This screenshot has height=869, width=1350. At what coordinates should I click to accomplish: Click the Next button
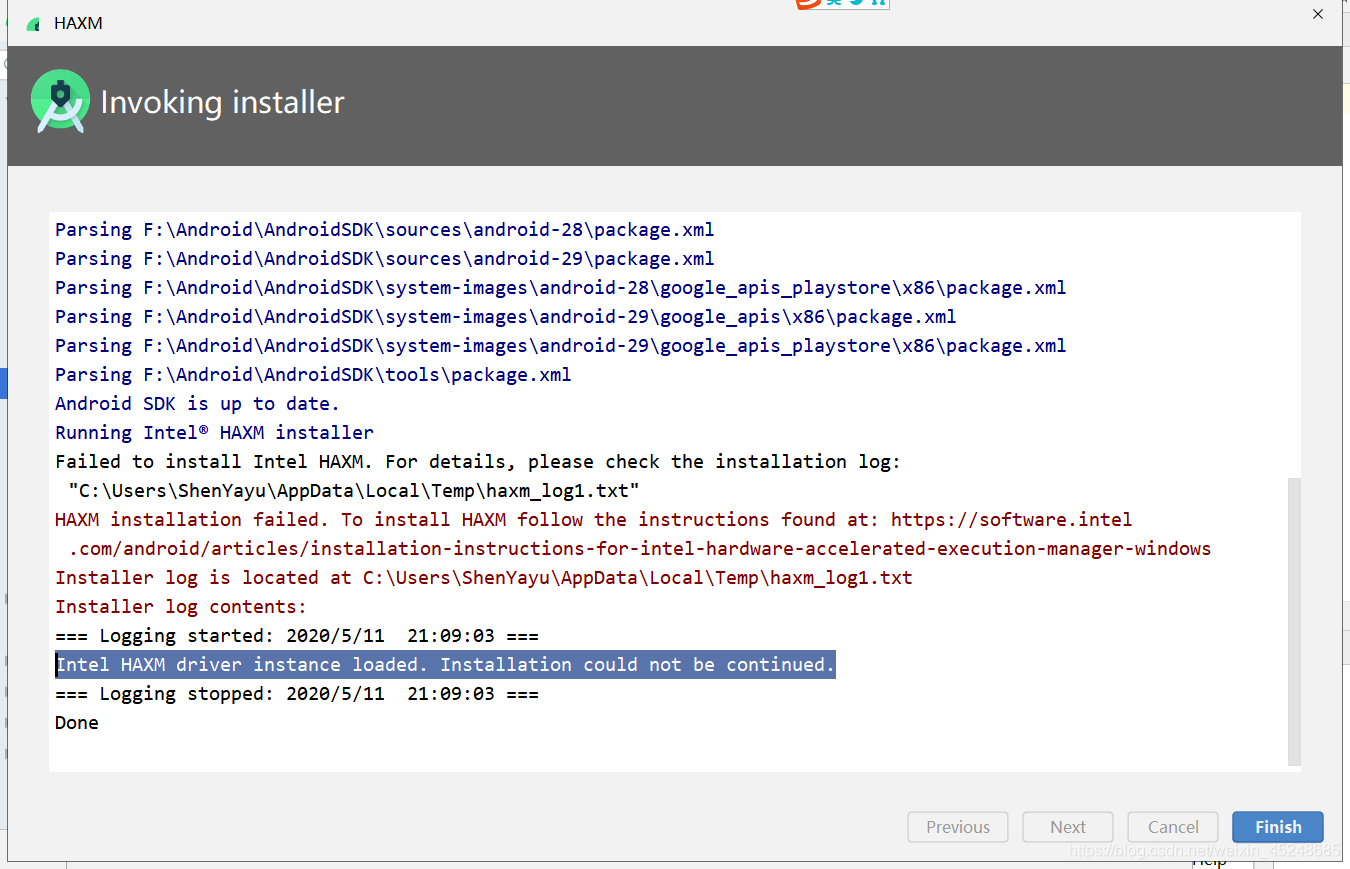1067,827
